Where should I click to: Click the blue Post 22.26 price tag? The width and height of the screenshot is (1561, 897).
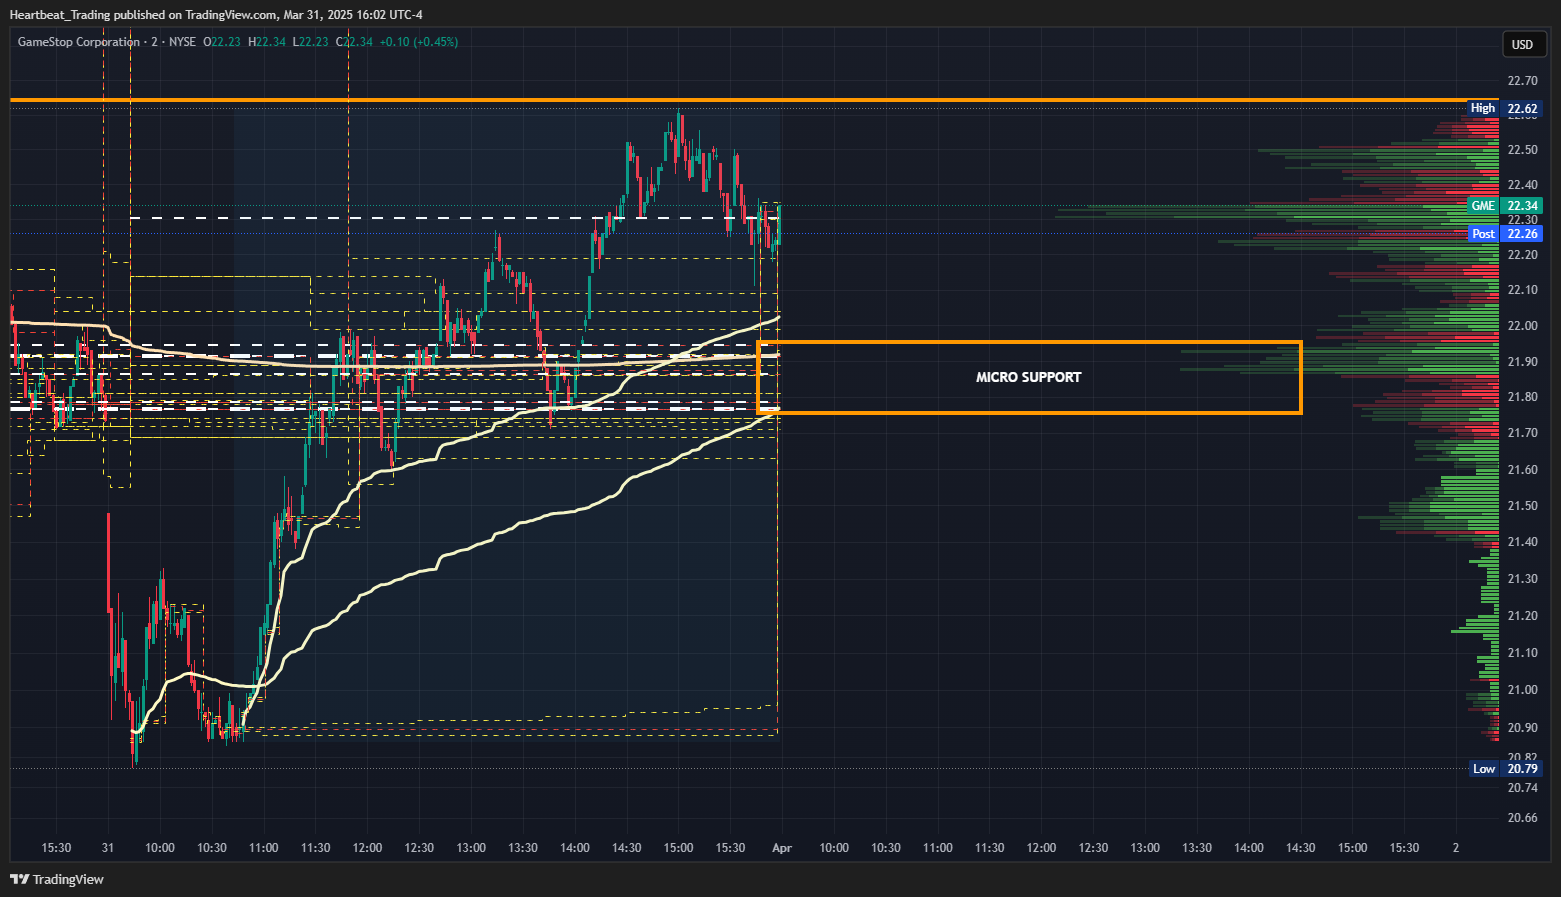pos(1505,234)
